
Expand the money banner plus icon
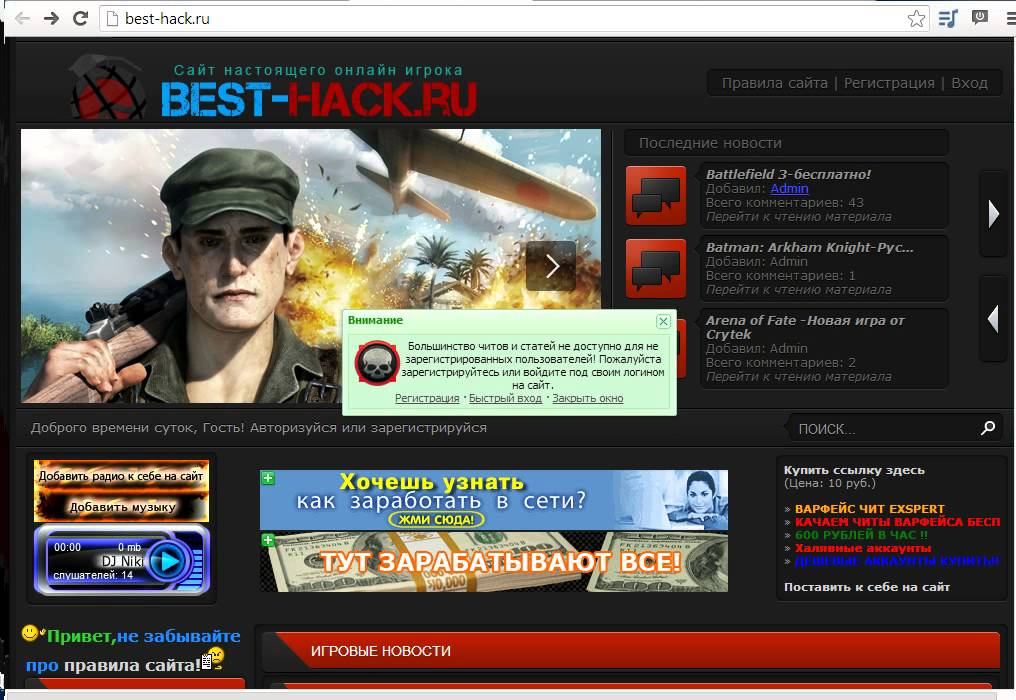[268, 540]
